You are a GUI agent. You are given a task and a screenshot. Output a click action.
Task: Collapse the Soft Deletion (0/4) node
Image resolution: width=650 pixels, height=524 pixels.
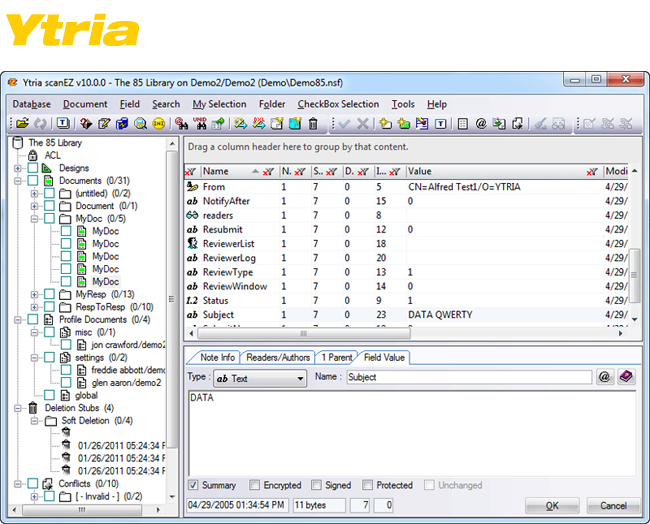[34, 421]
